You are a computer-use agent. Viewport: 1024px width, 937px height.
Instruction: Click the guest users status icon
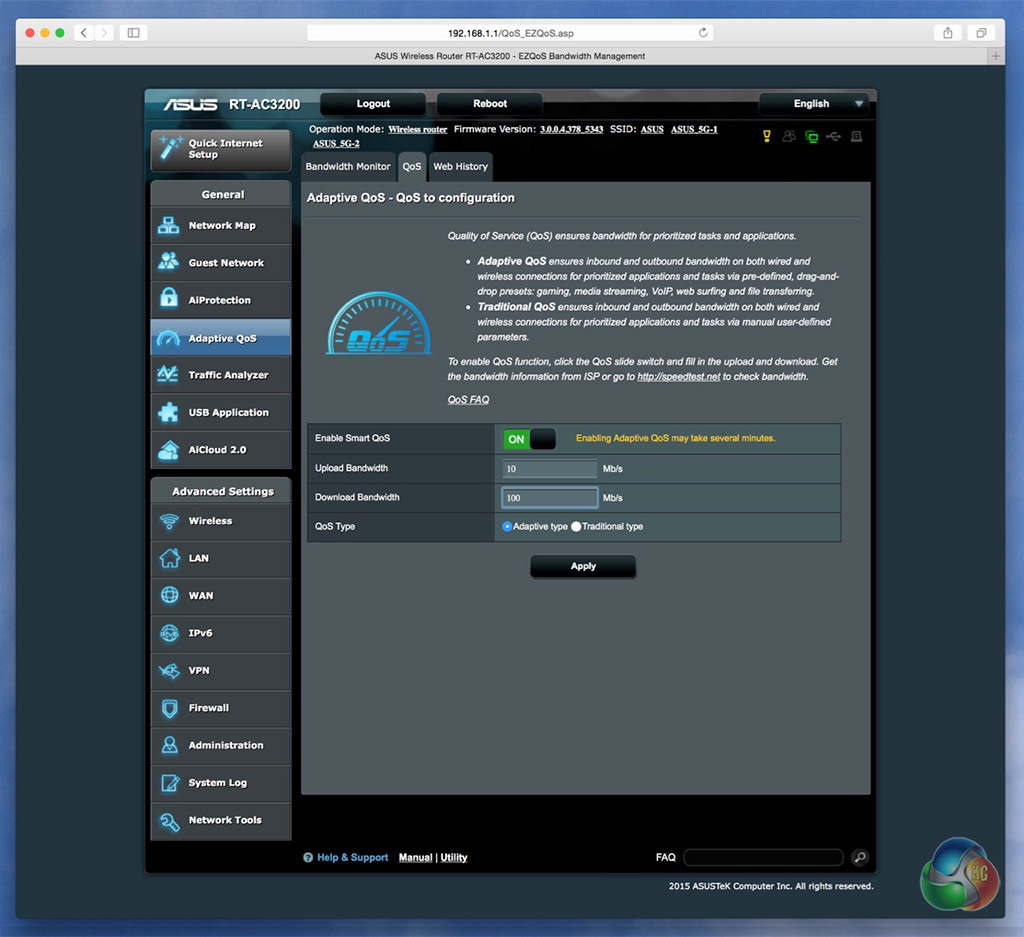pyautogui.click(x=789, y=136)
